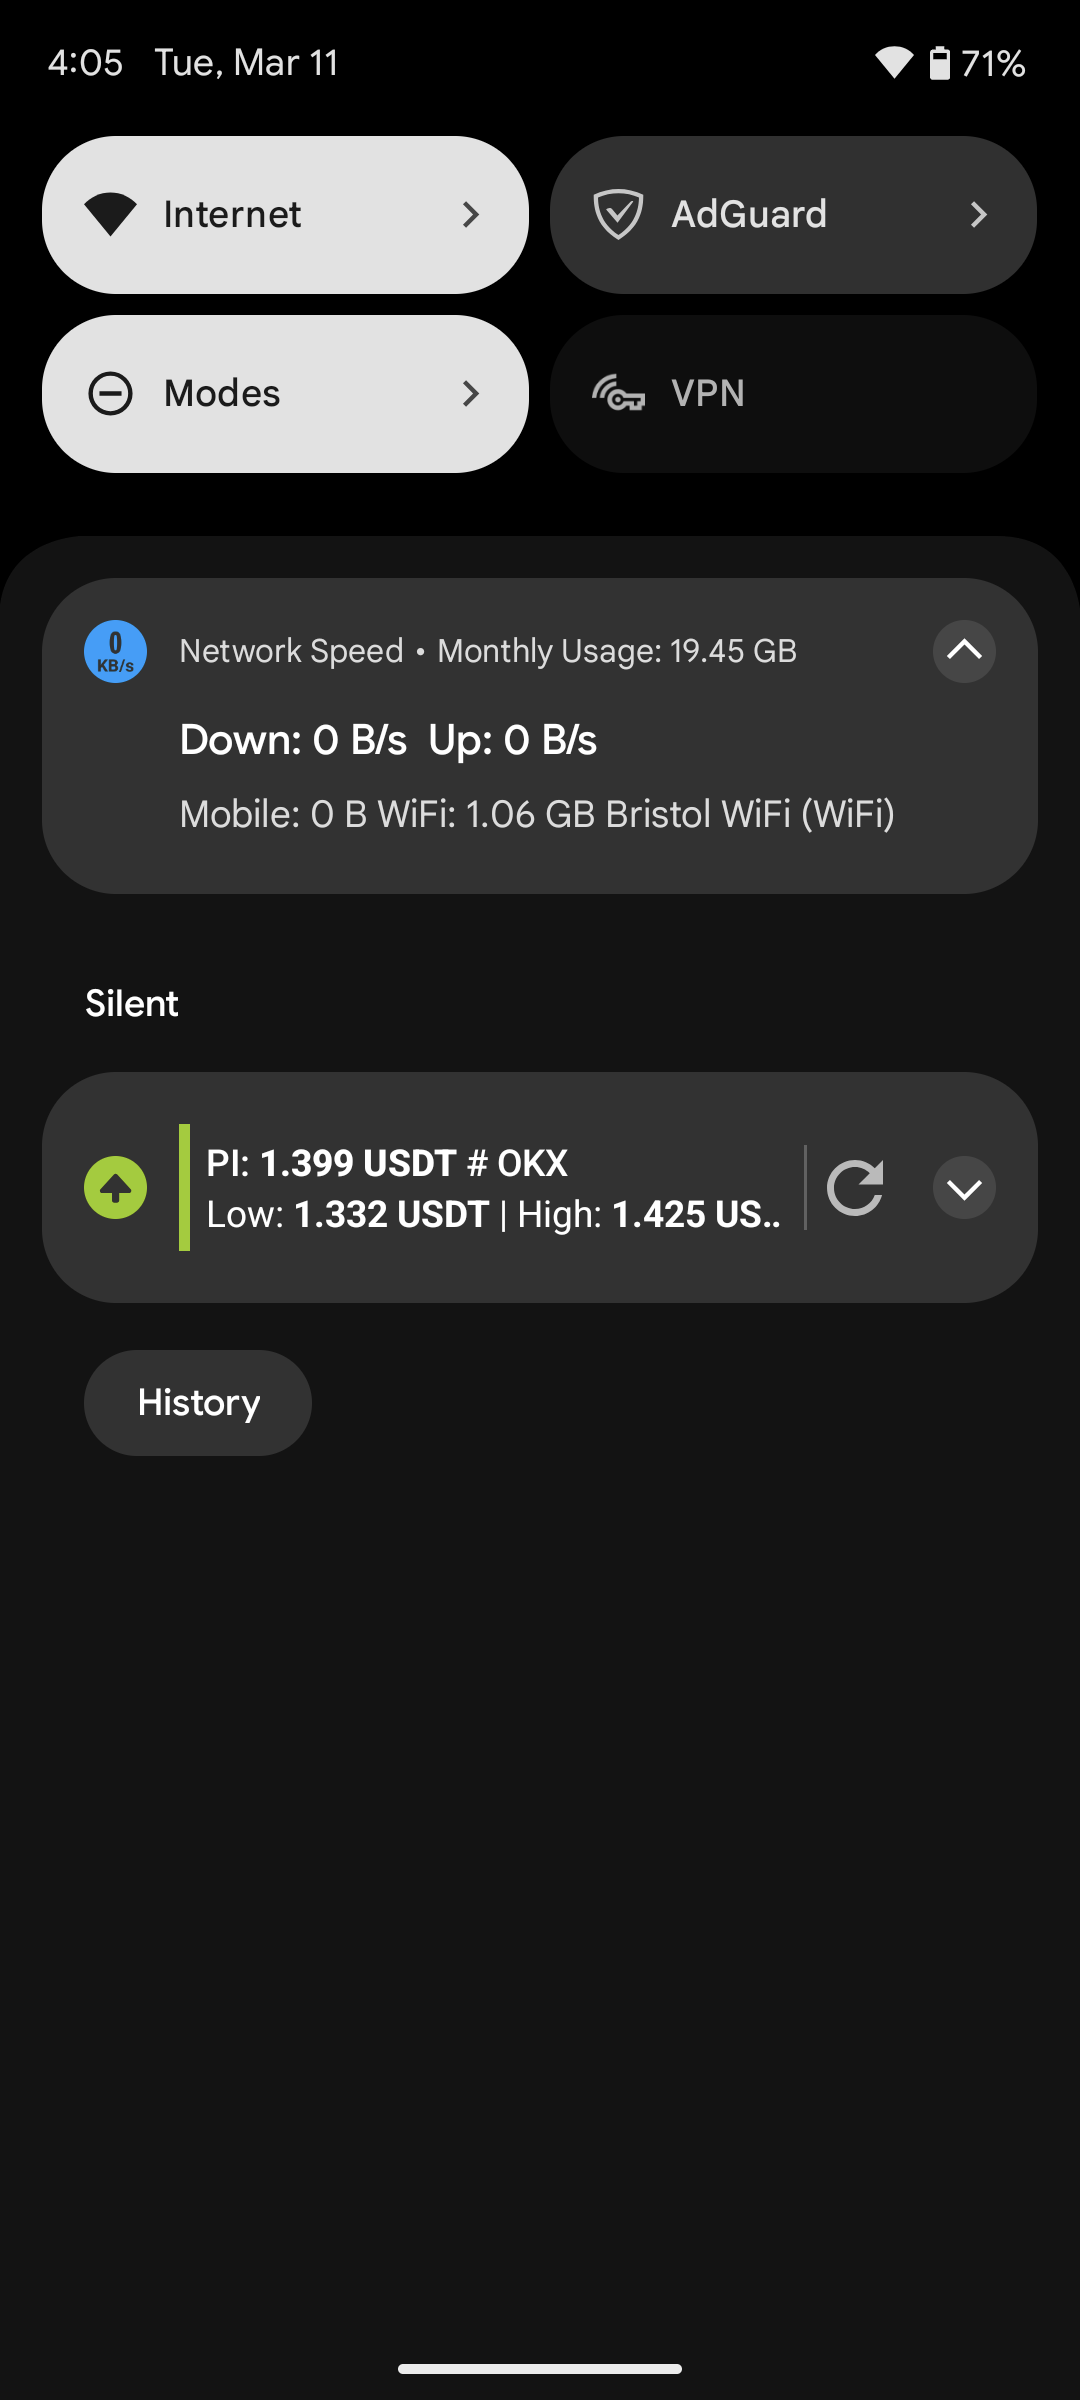The height and width of the screenshot is (2400, 1080).
Task: Open Modes tile chevron arrow
Action: (x=471, y=394)
